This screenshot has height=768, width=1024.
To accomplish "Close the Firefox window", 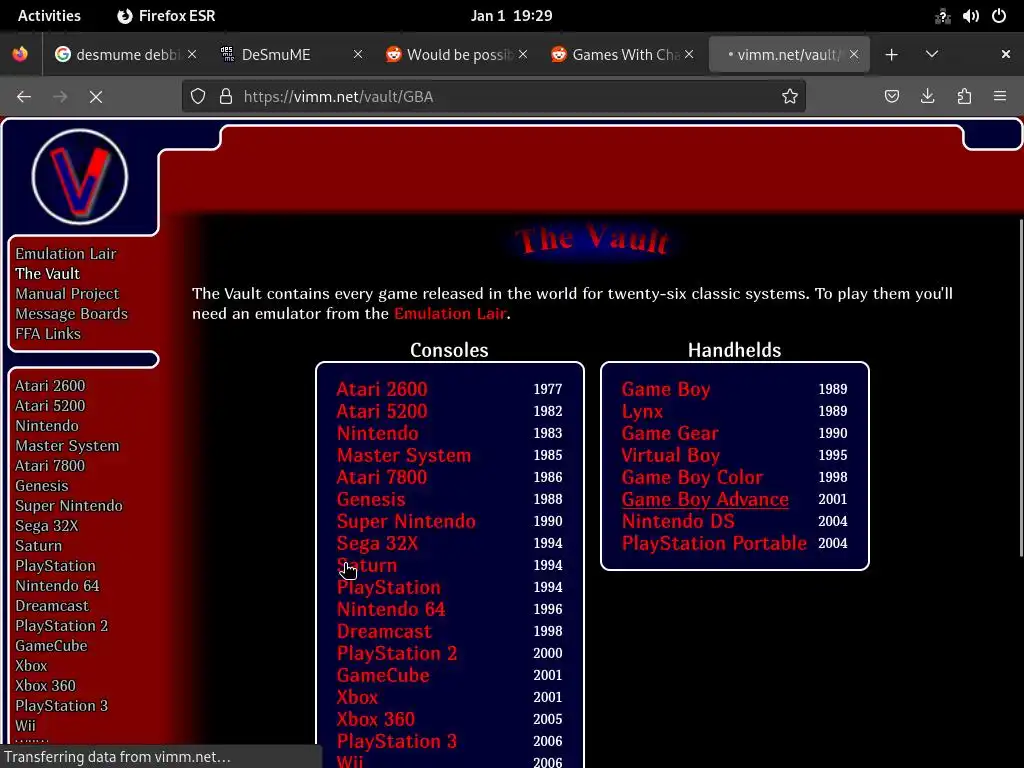I will (1006, 54).
